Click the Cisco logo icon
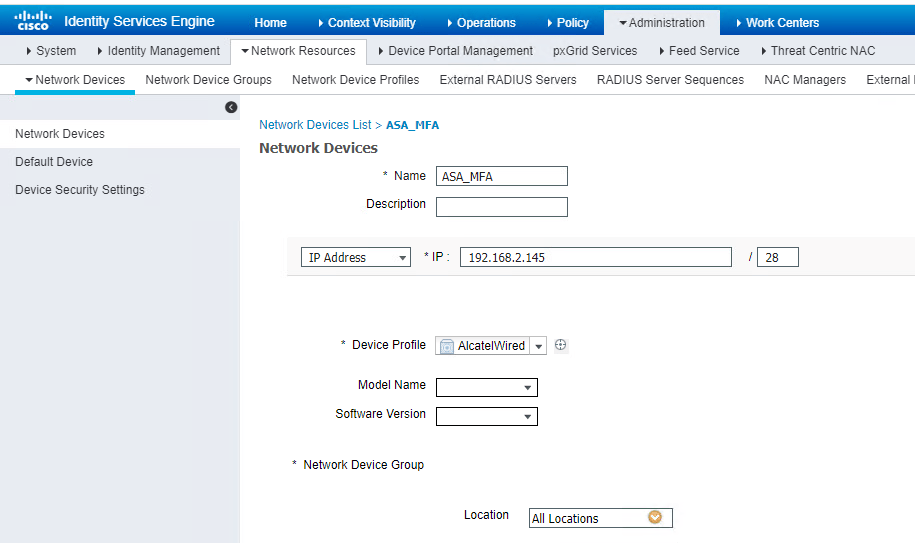The width and height of the screenshot is (915, 544). pos(33,21)
